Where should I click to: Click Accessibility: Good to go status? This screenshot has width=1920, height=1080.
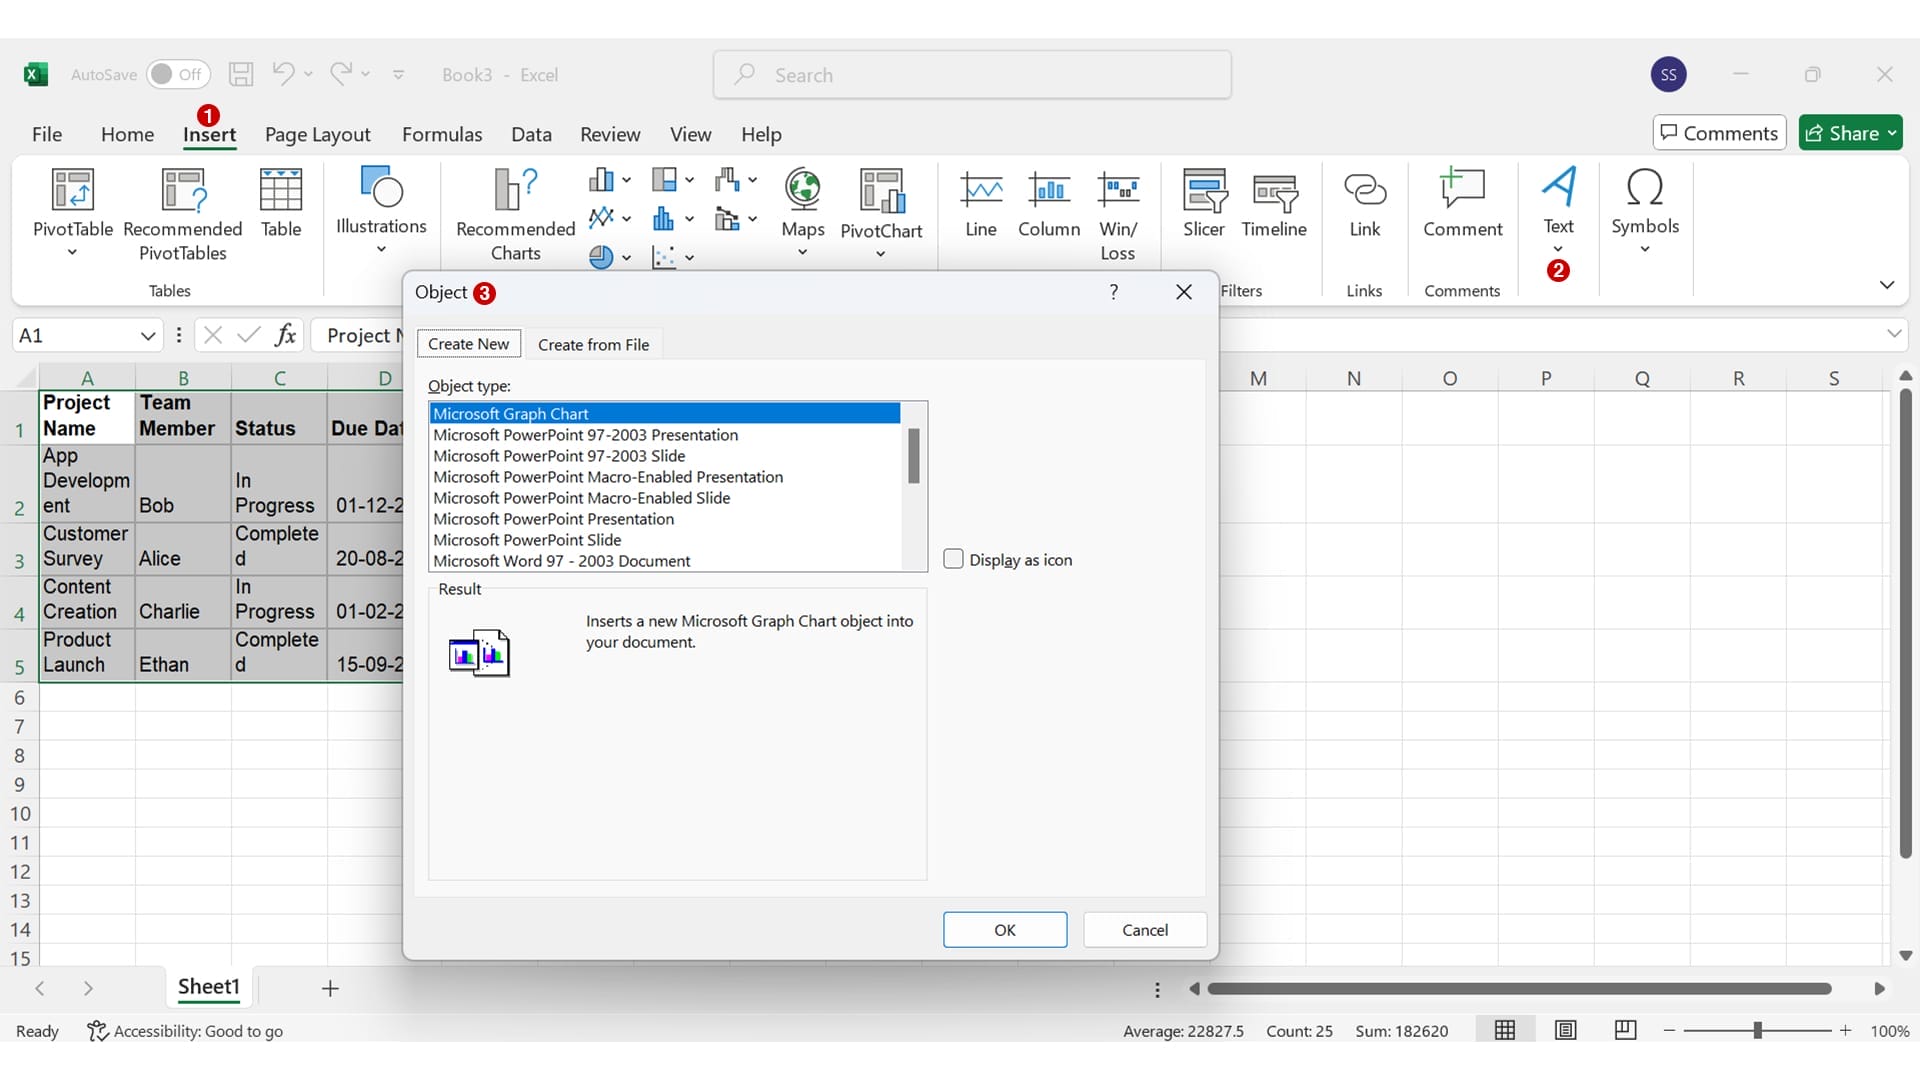coord(185,1031)
